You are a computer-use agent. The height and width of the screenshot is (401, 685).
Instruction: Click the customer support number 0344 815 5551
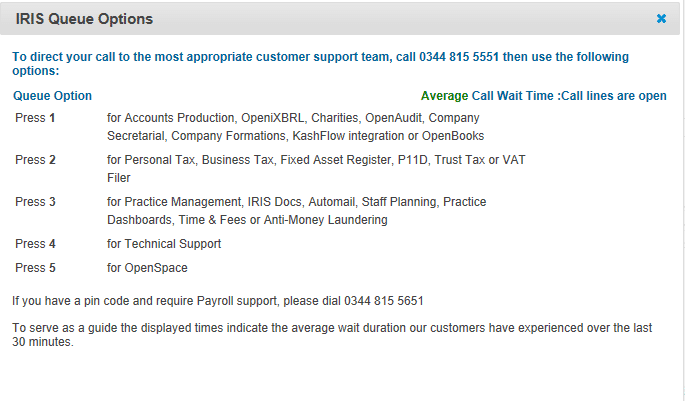[x=445, y=57]
